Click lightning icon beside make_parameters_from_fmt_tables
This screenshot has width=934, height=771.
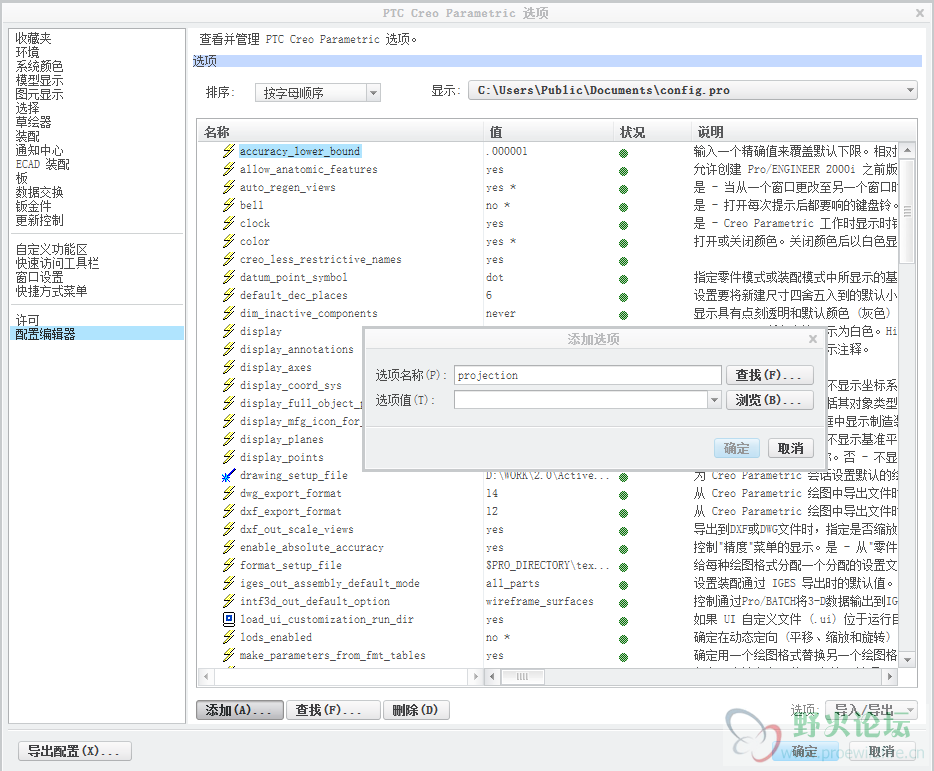[x=229, y=655]
